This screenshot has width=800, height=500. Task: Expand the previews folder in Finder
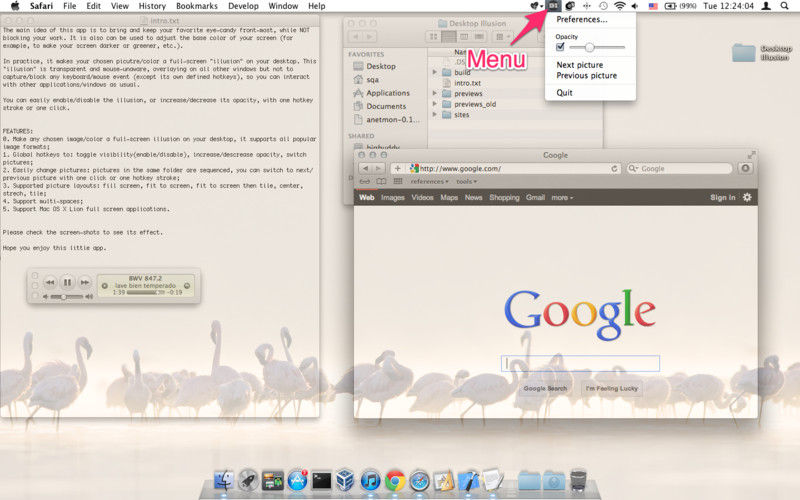[x=435, y=93]
